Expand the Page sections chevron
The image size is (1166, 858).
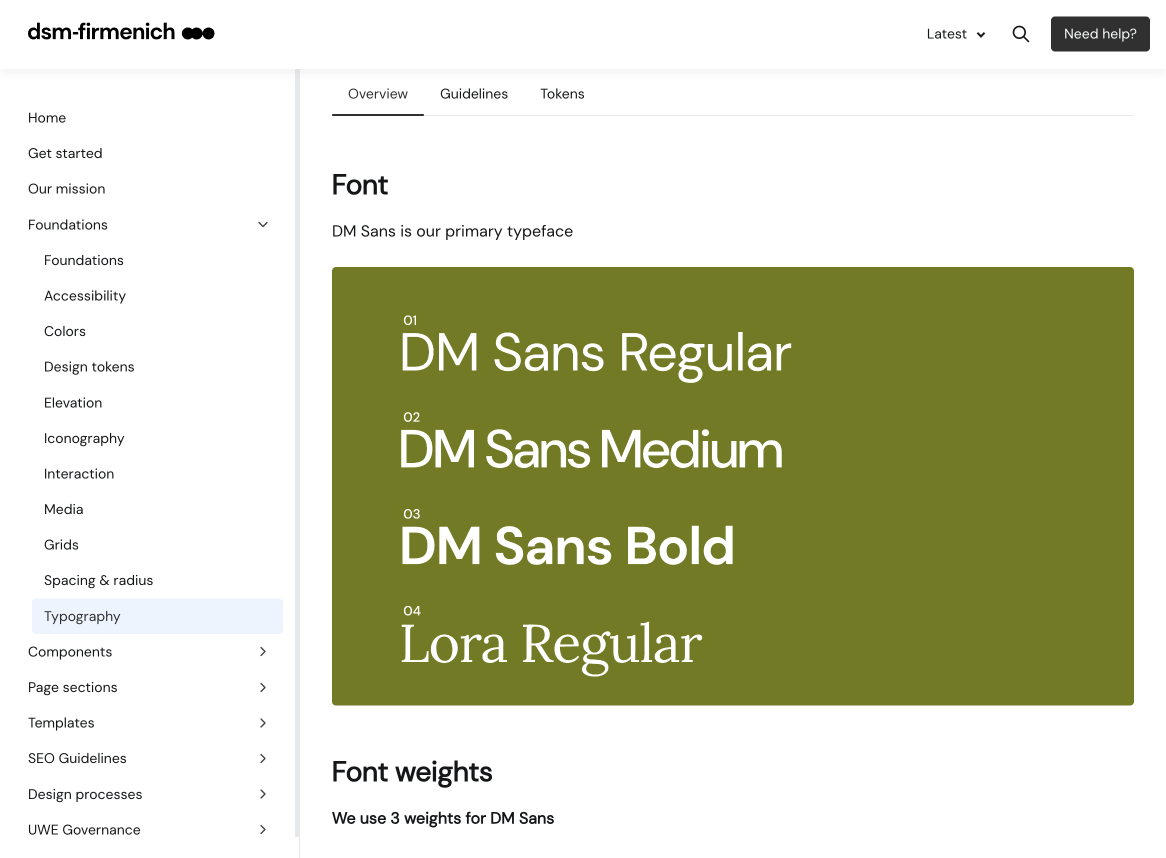263,688
